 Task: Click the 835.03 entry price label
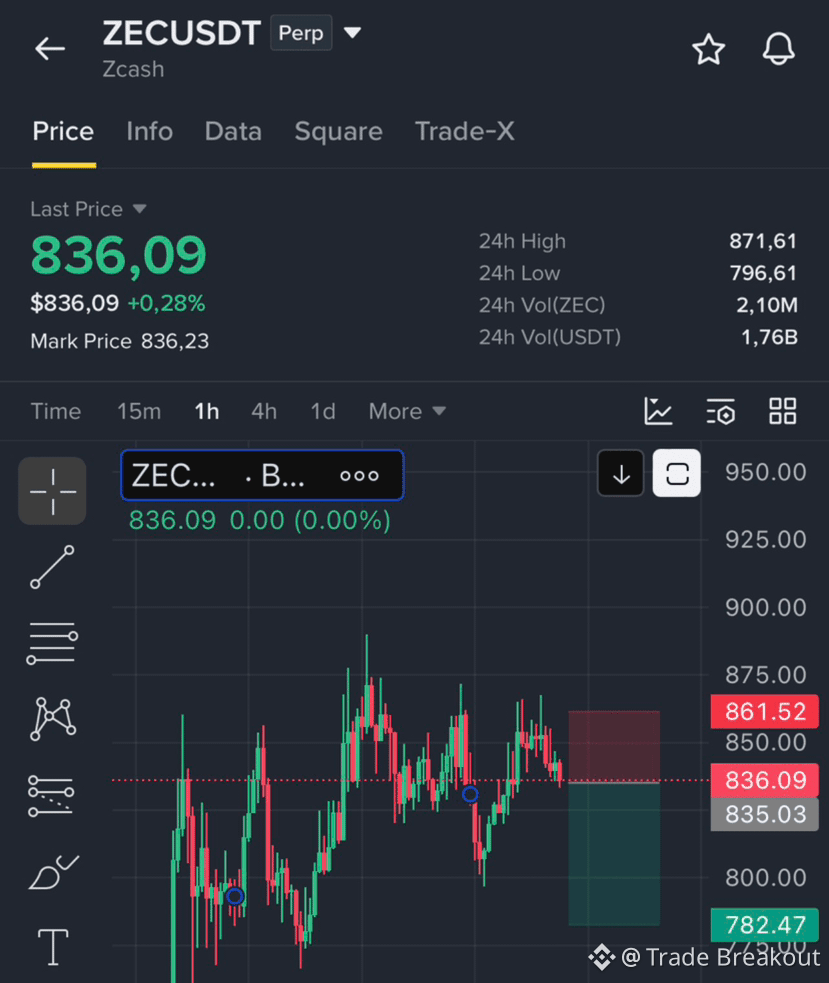click(765, 814)
